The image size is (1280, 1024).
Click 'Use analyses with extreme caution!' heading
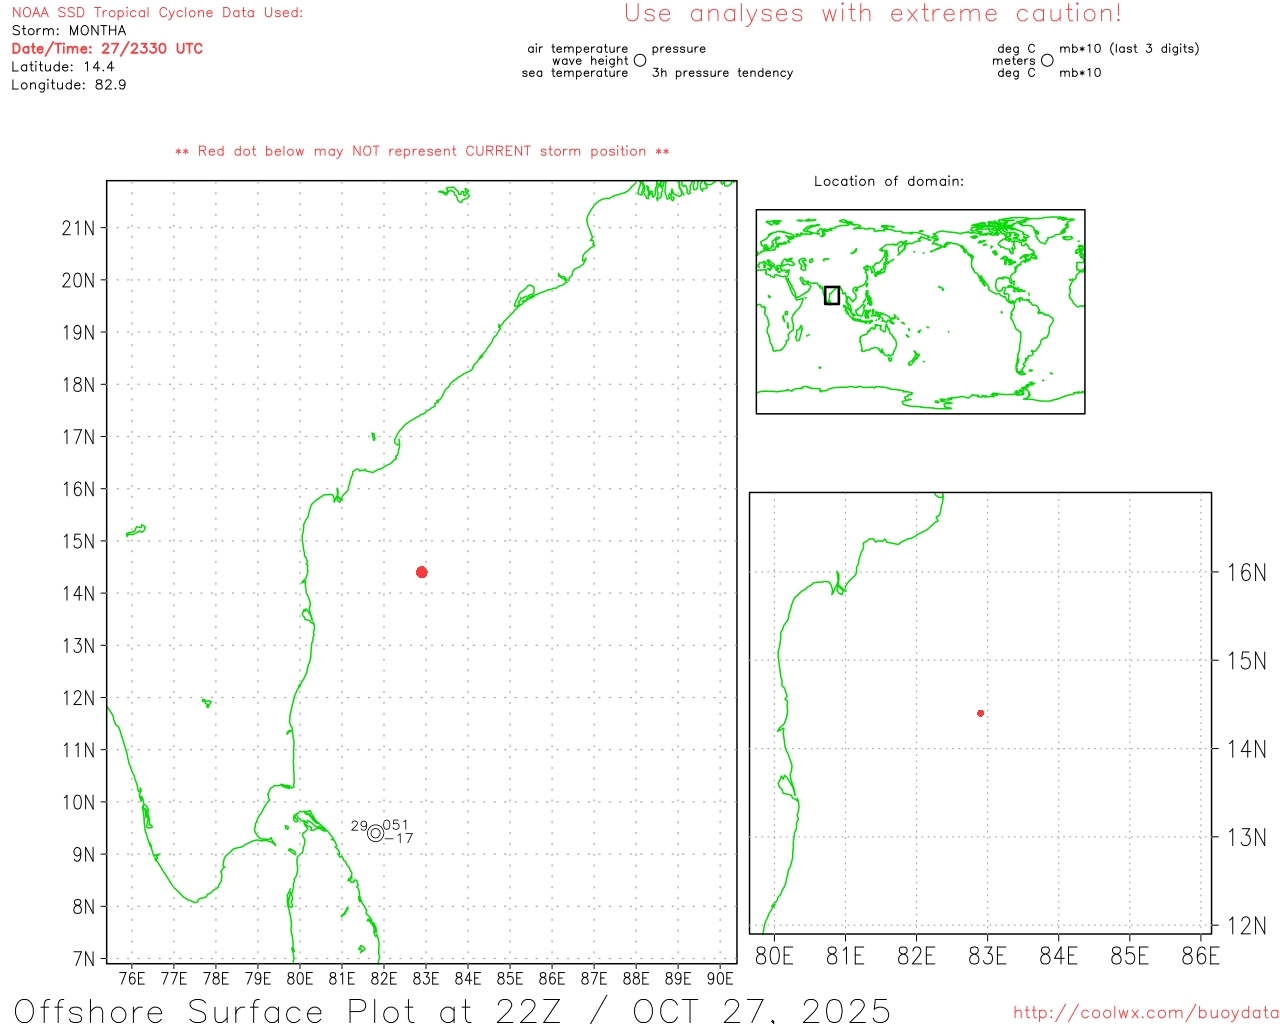[872, 14]
